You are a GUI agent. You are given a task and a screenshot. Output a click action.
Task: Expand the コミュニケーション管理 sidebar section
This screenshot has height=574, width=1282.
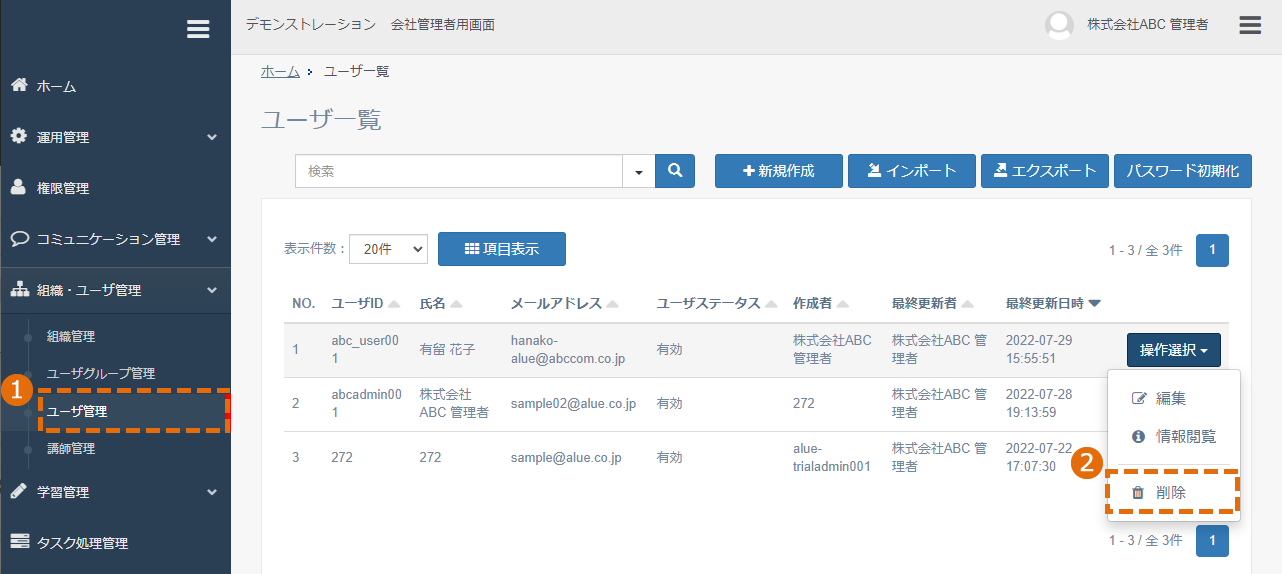(212, 239)
